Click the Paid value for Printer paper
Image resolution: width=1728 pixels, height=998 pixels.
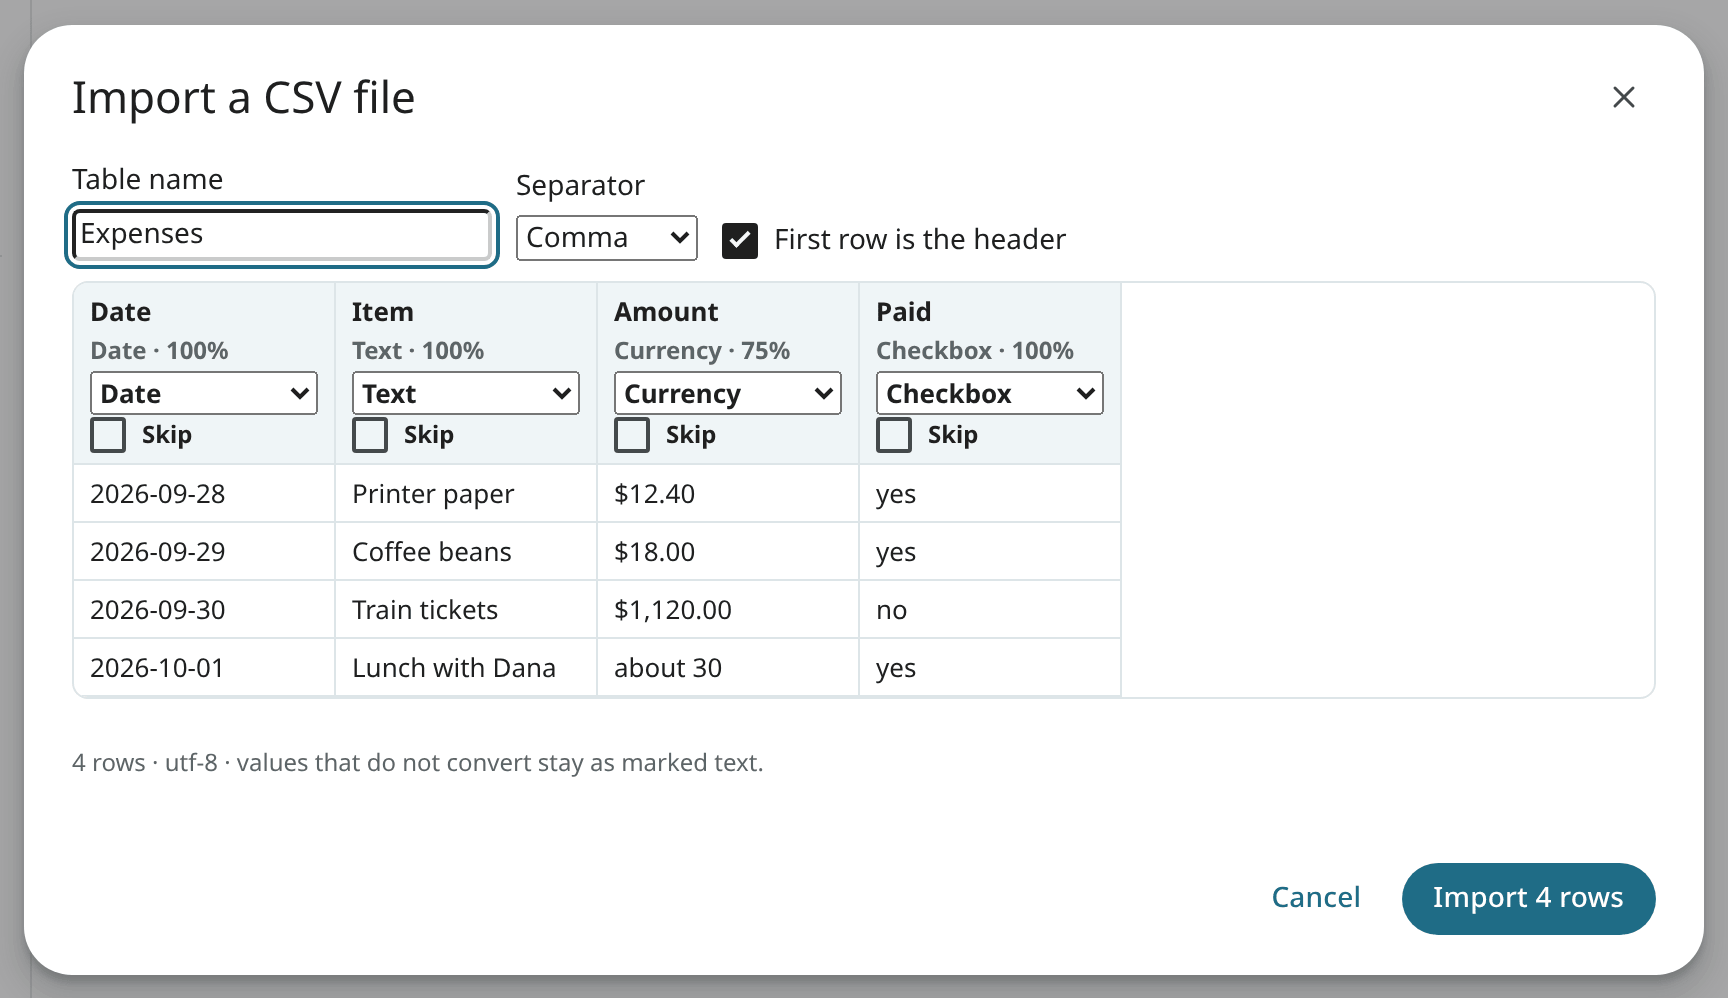pyautogui.click(x=990, y=494)
